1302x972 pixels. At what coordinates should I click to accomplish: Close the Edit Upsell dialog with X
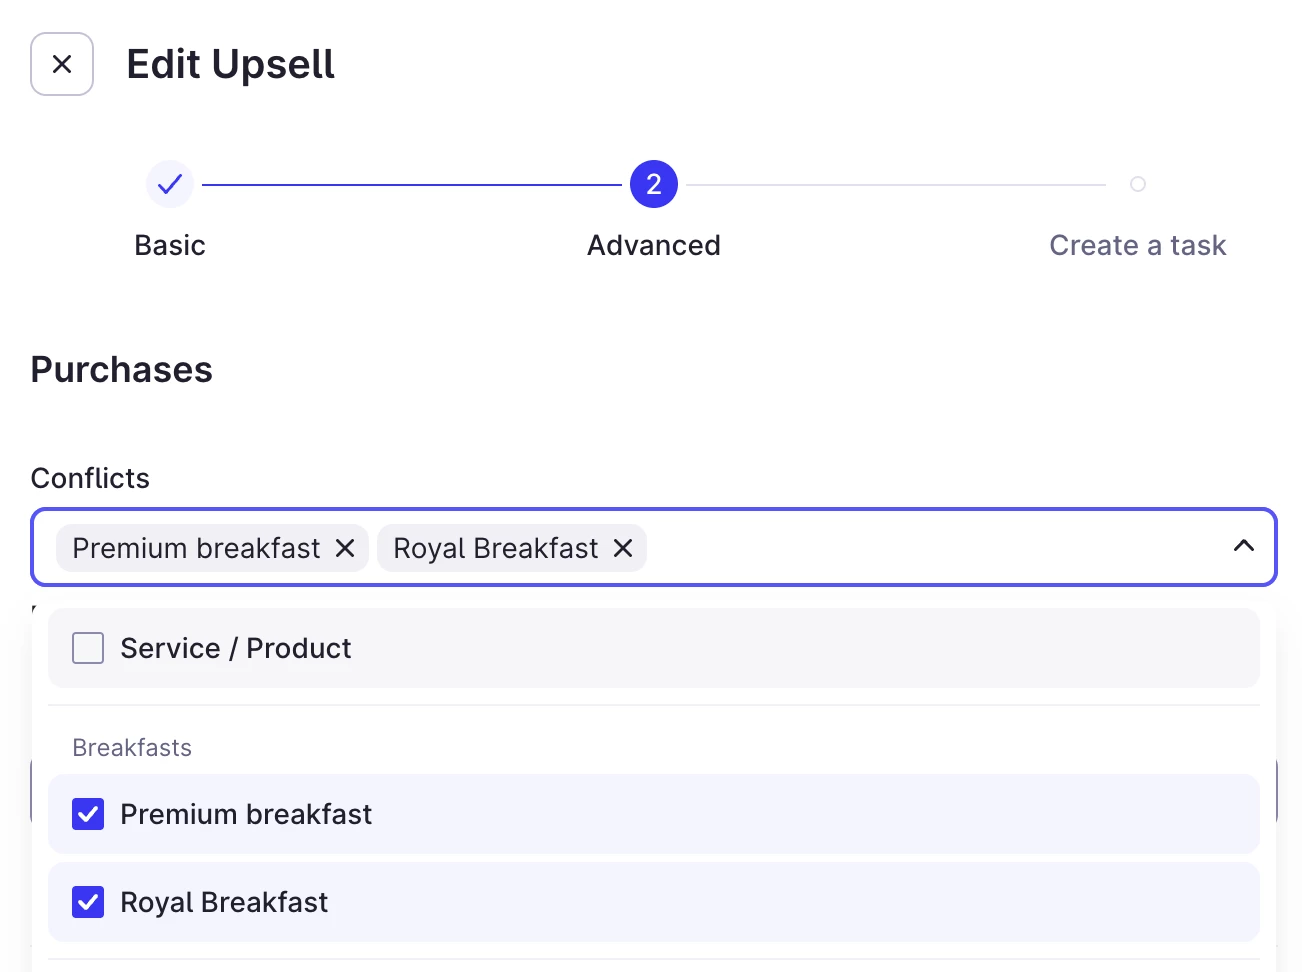tap(62, 64)
